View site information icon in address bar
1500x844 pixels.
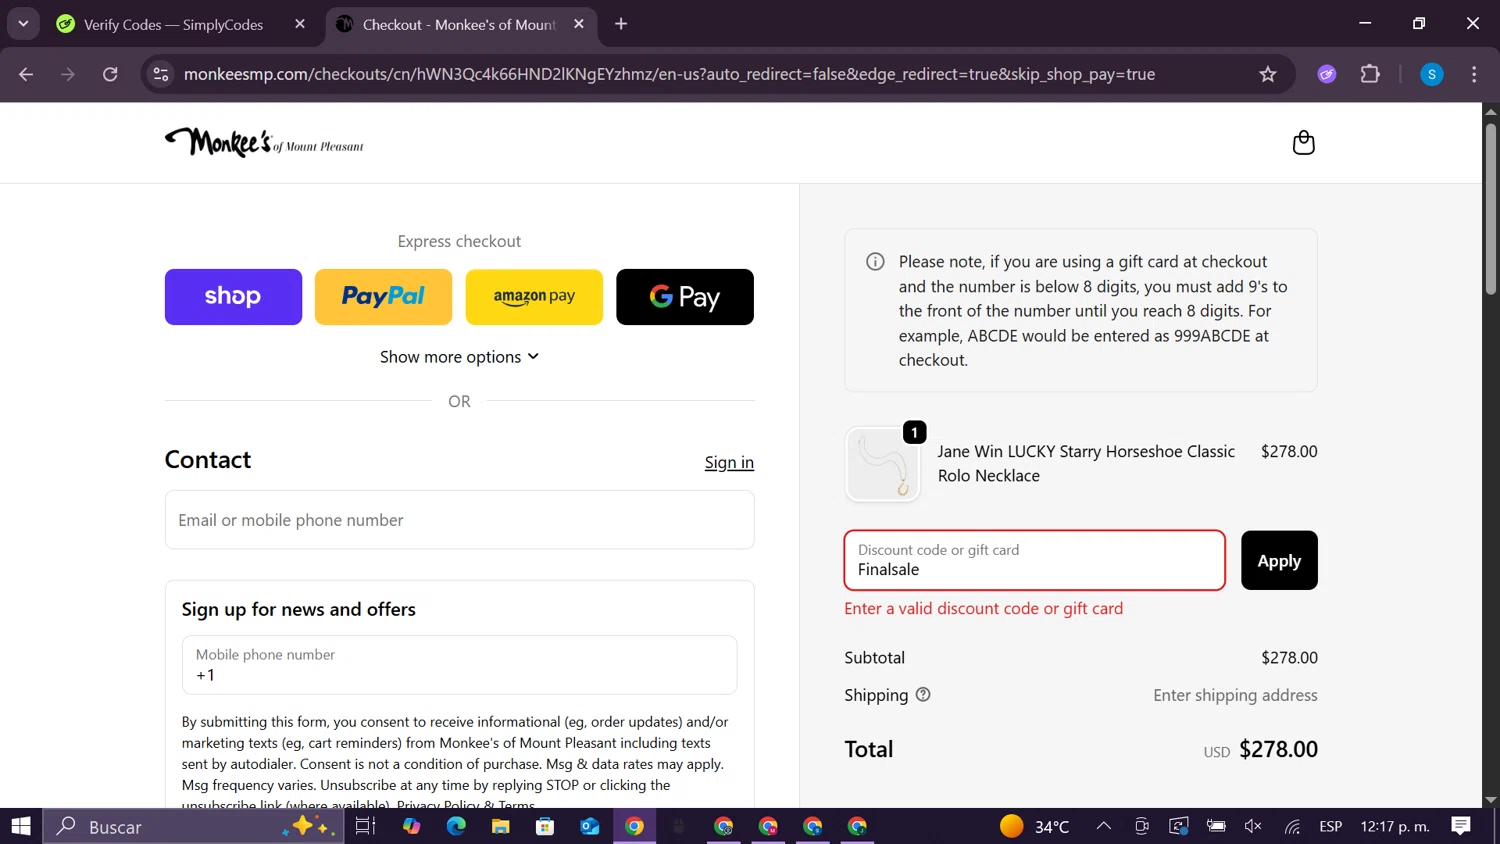point(160,74)
